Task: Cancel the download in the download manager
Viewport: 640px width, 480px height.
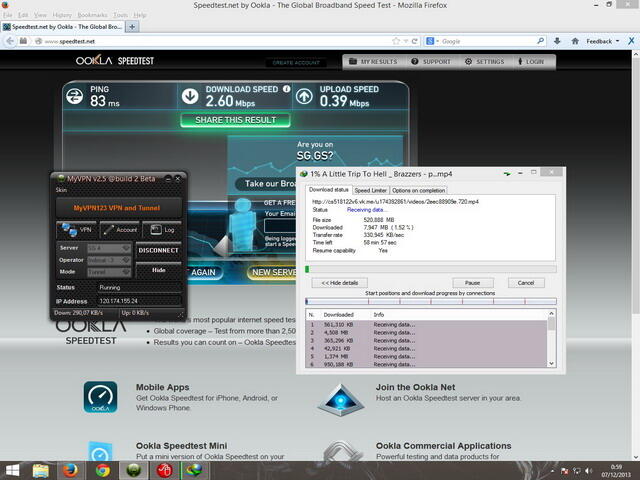Action: 526,283
